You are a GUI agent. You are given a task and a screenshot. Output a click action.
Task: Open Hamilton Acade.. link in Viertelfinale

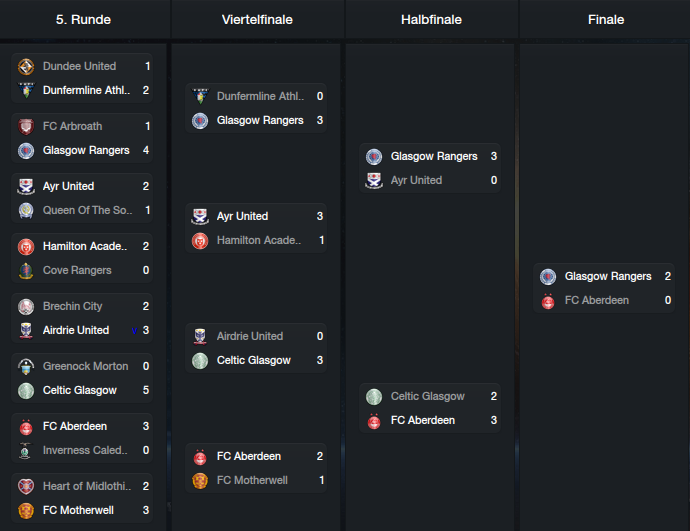tap(259, 240)
